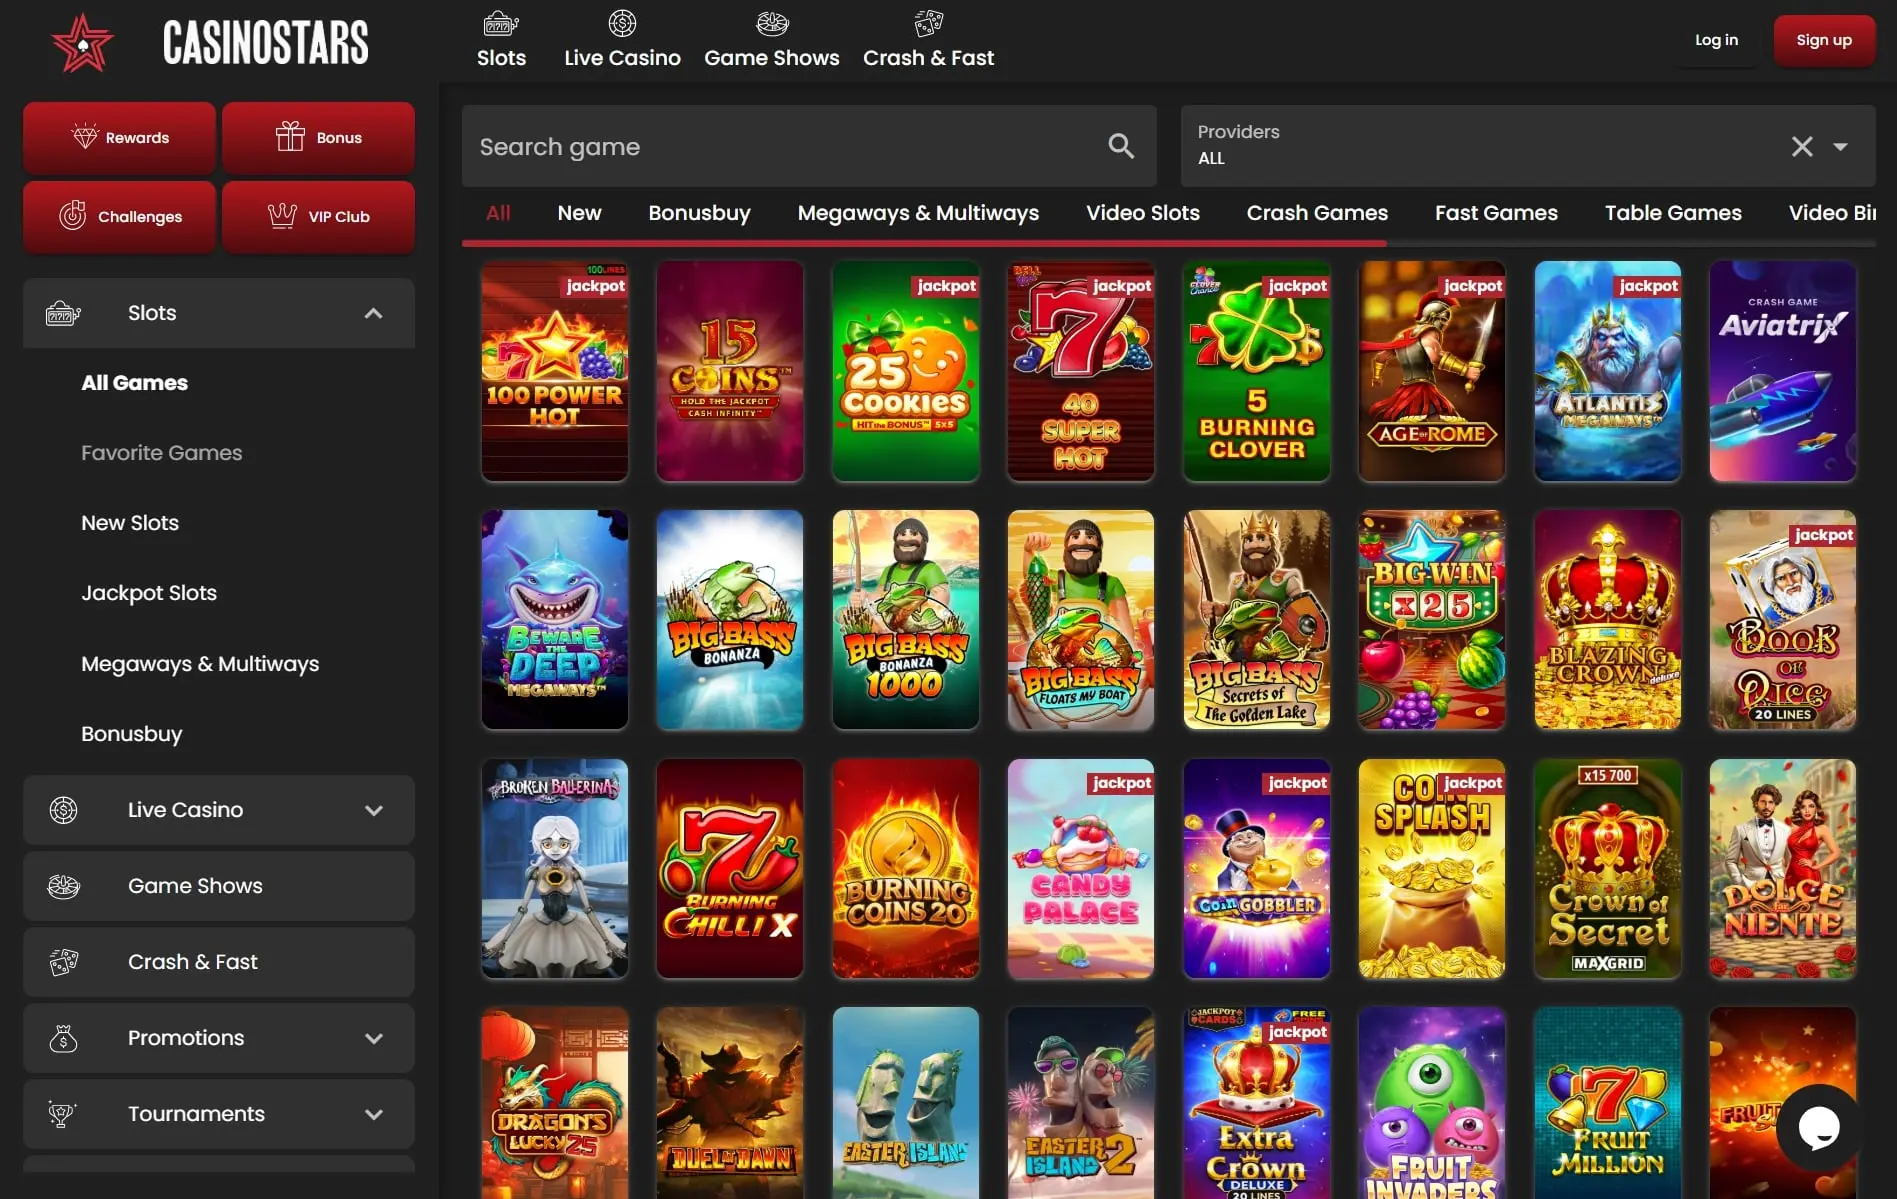Open the Dolce Far Niente game
The height and width of the screenshot is (1199, 1897).
coord(1783,869)
